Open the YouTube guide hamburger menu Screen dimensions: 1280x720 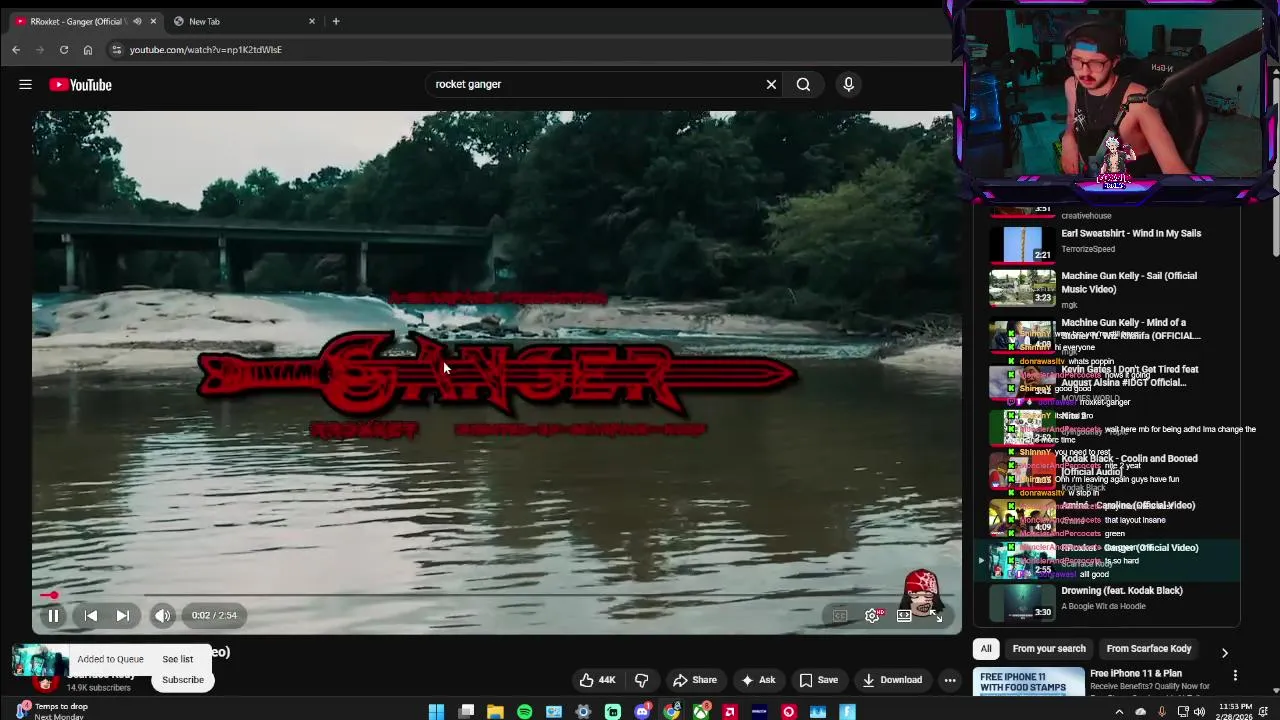[25, 85]
